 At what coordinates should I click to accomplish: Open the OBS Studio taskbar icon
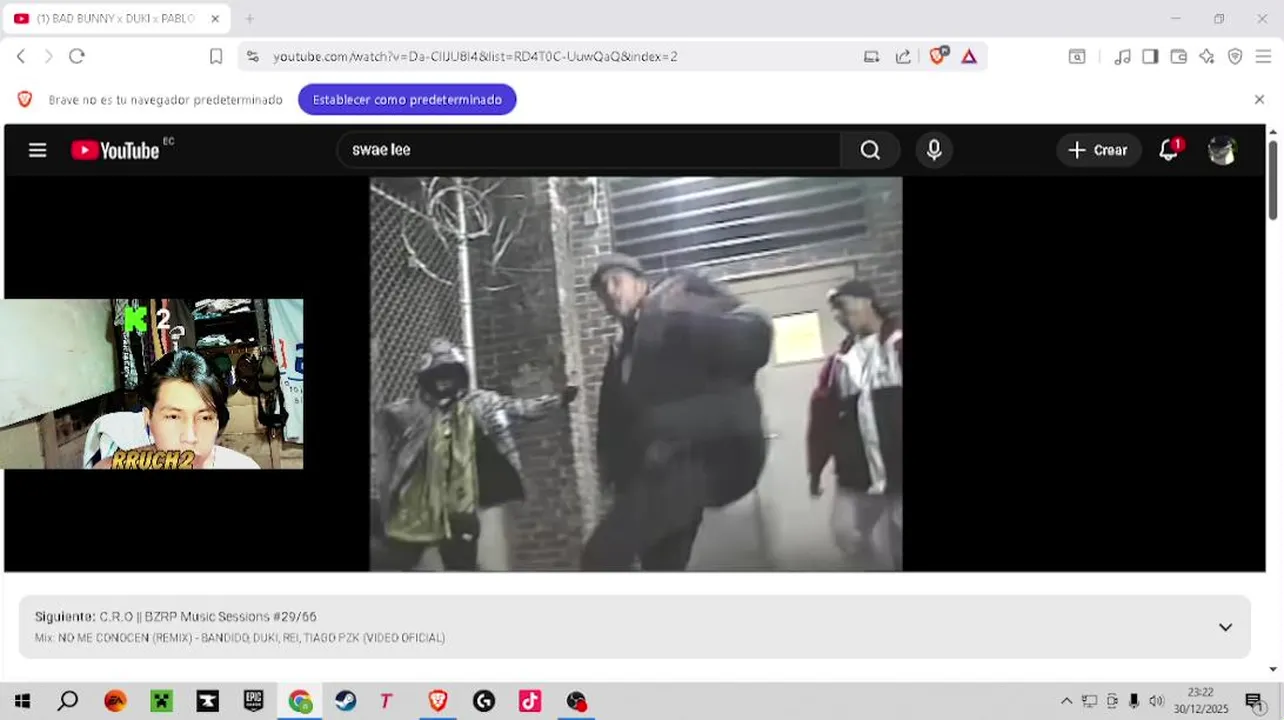point(576,701)
